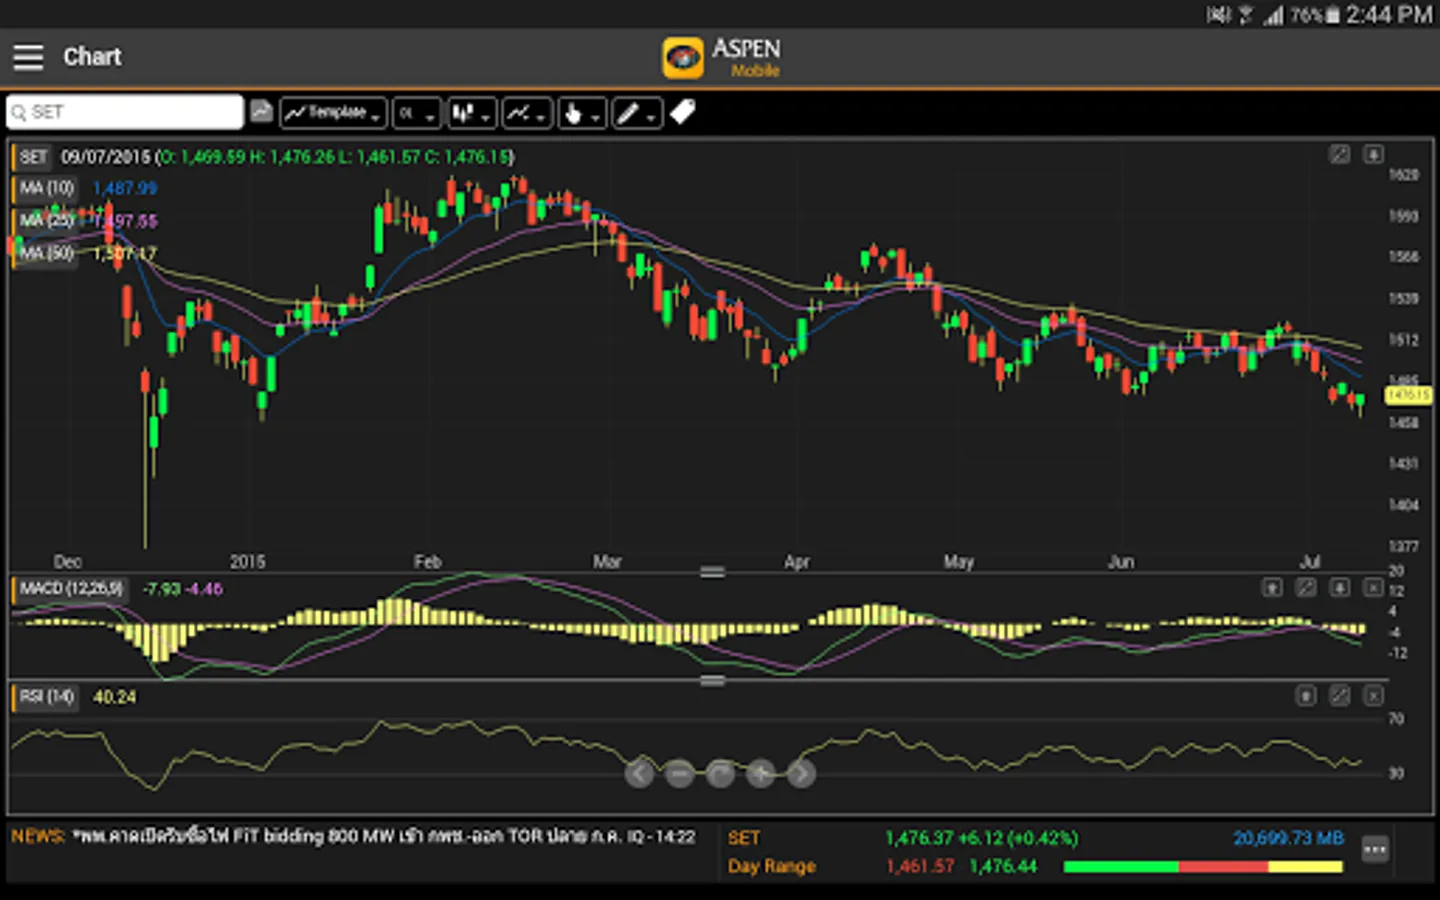
Task: Select the MA (10) indicator label
Action: pyautogui.click(x=46, y=188)
